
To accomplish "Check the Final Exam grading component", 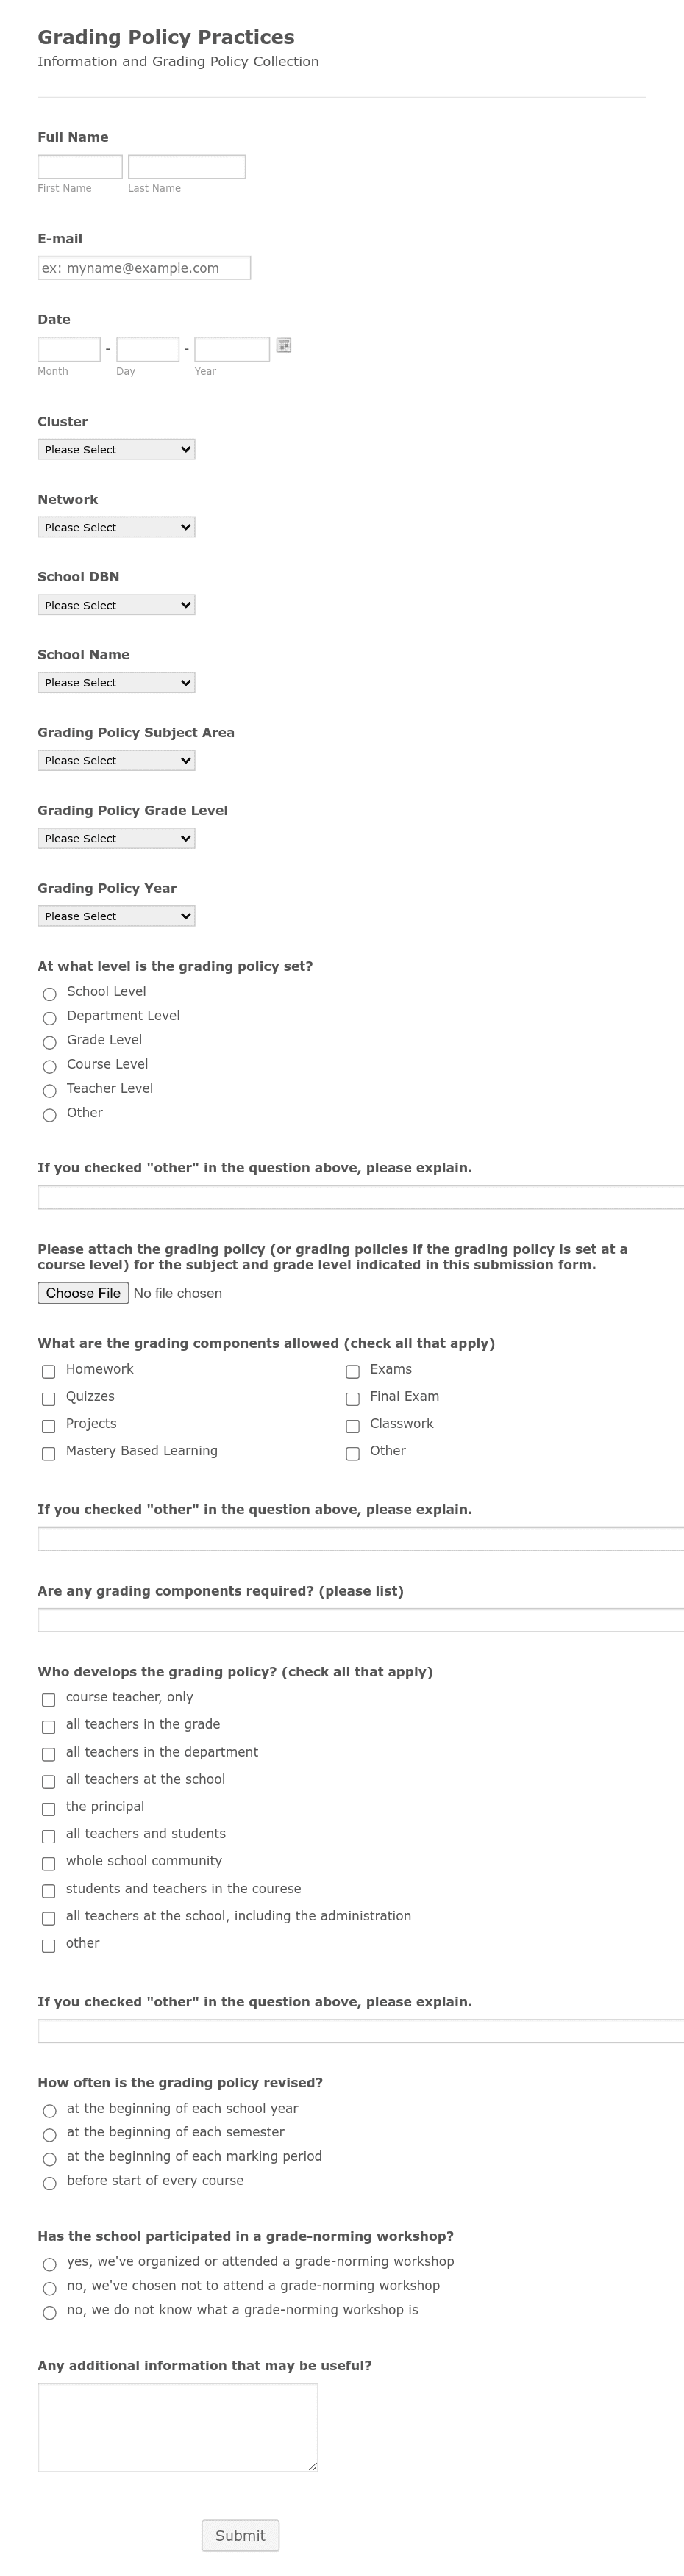I will tap(352, 1398).
